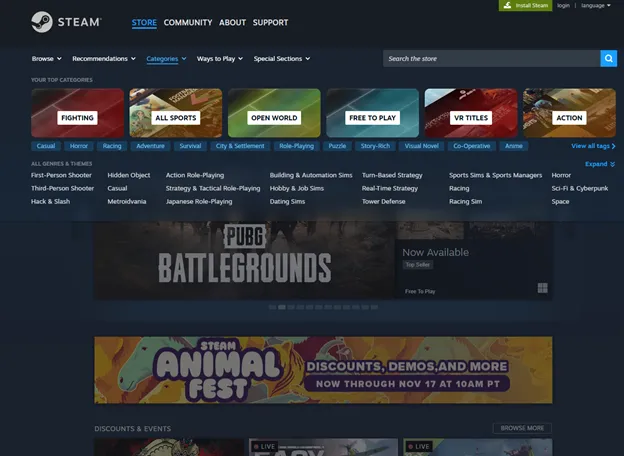
Task: Open Building & Automation Sims genre
Action: pyautogui.click(x=311, y=175)
